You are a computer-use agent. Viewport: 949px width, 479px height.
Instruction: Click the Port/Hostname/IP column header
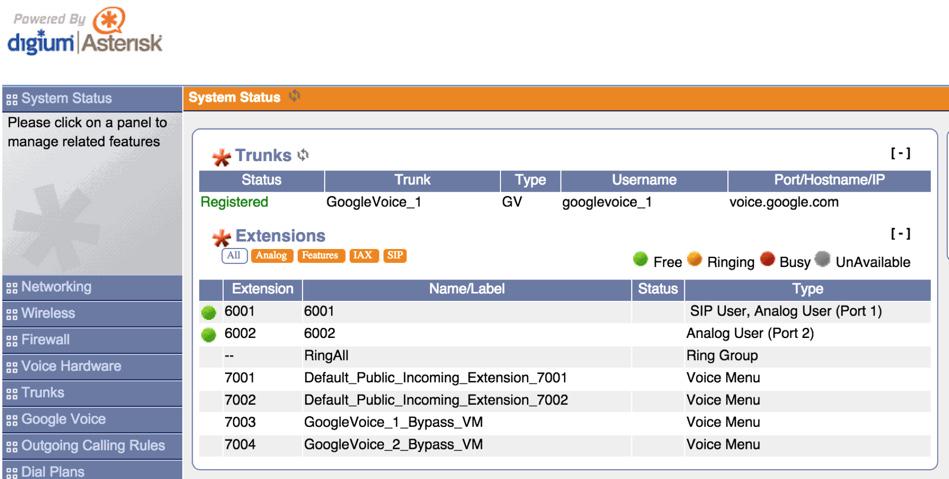(x=829, y=180)
